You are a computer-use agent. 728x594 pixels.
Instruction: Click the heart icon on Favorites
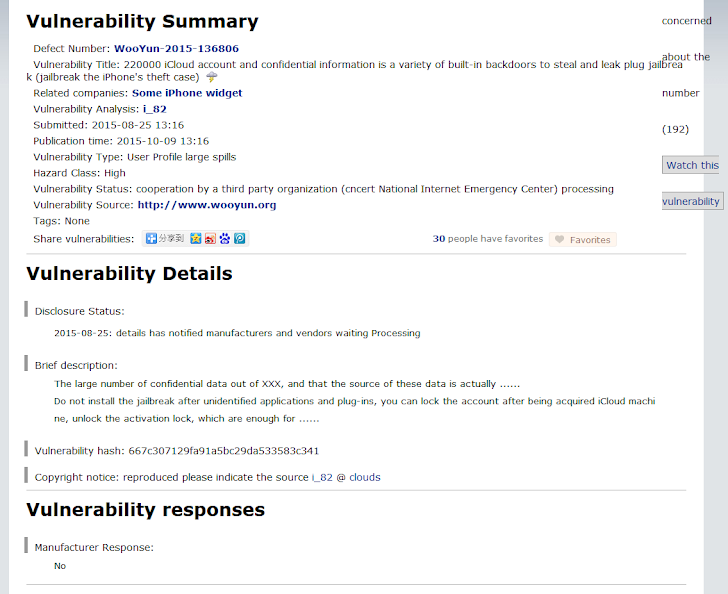click(x=559, y=239)
